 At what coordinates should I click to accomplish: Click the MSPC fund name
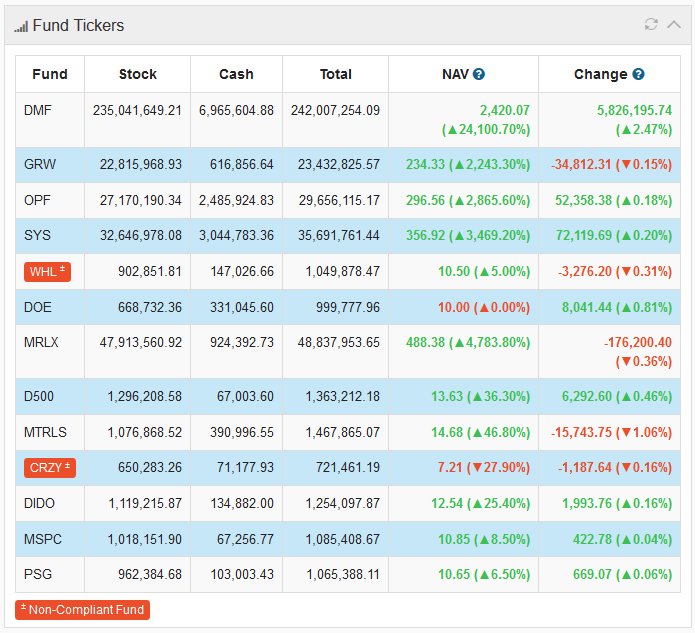tap(43, 539)
